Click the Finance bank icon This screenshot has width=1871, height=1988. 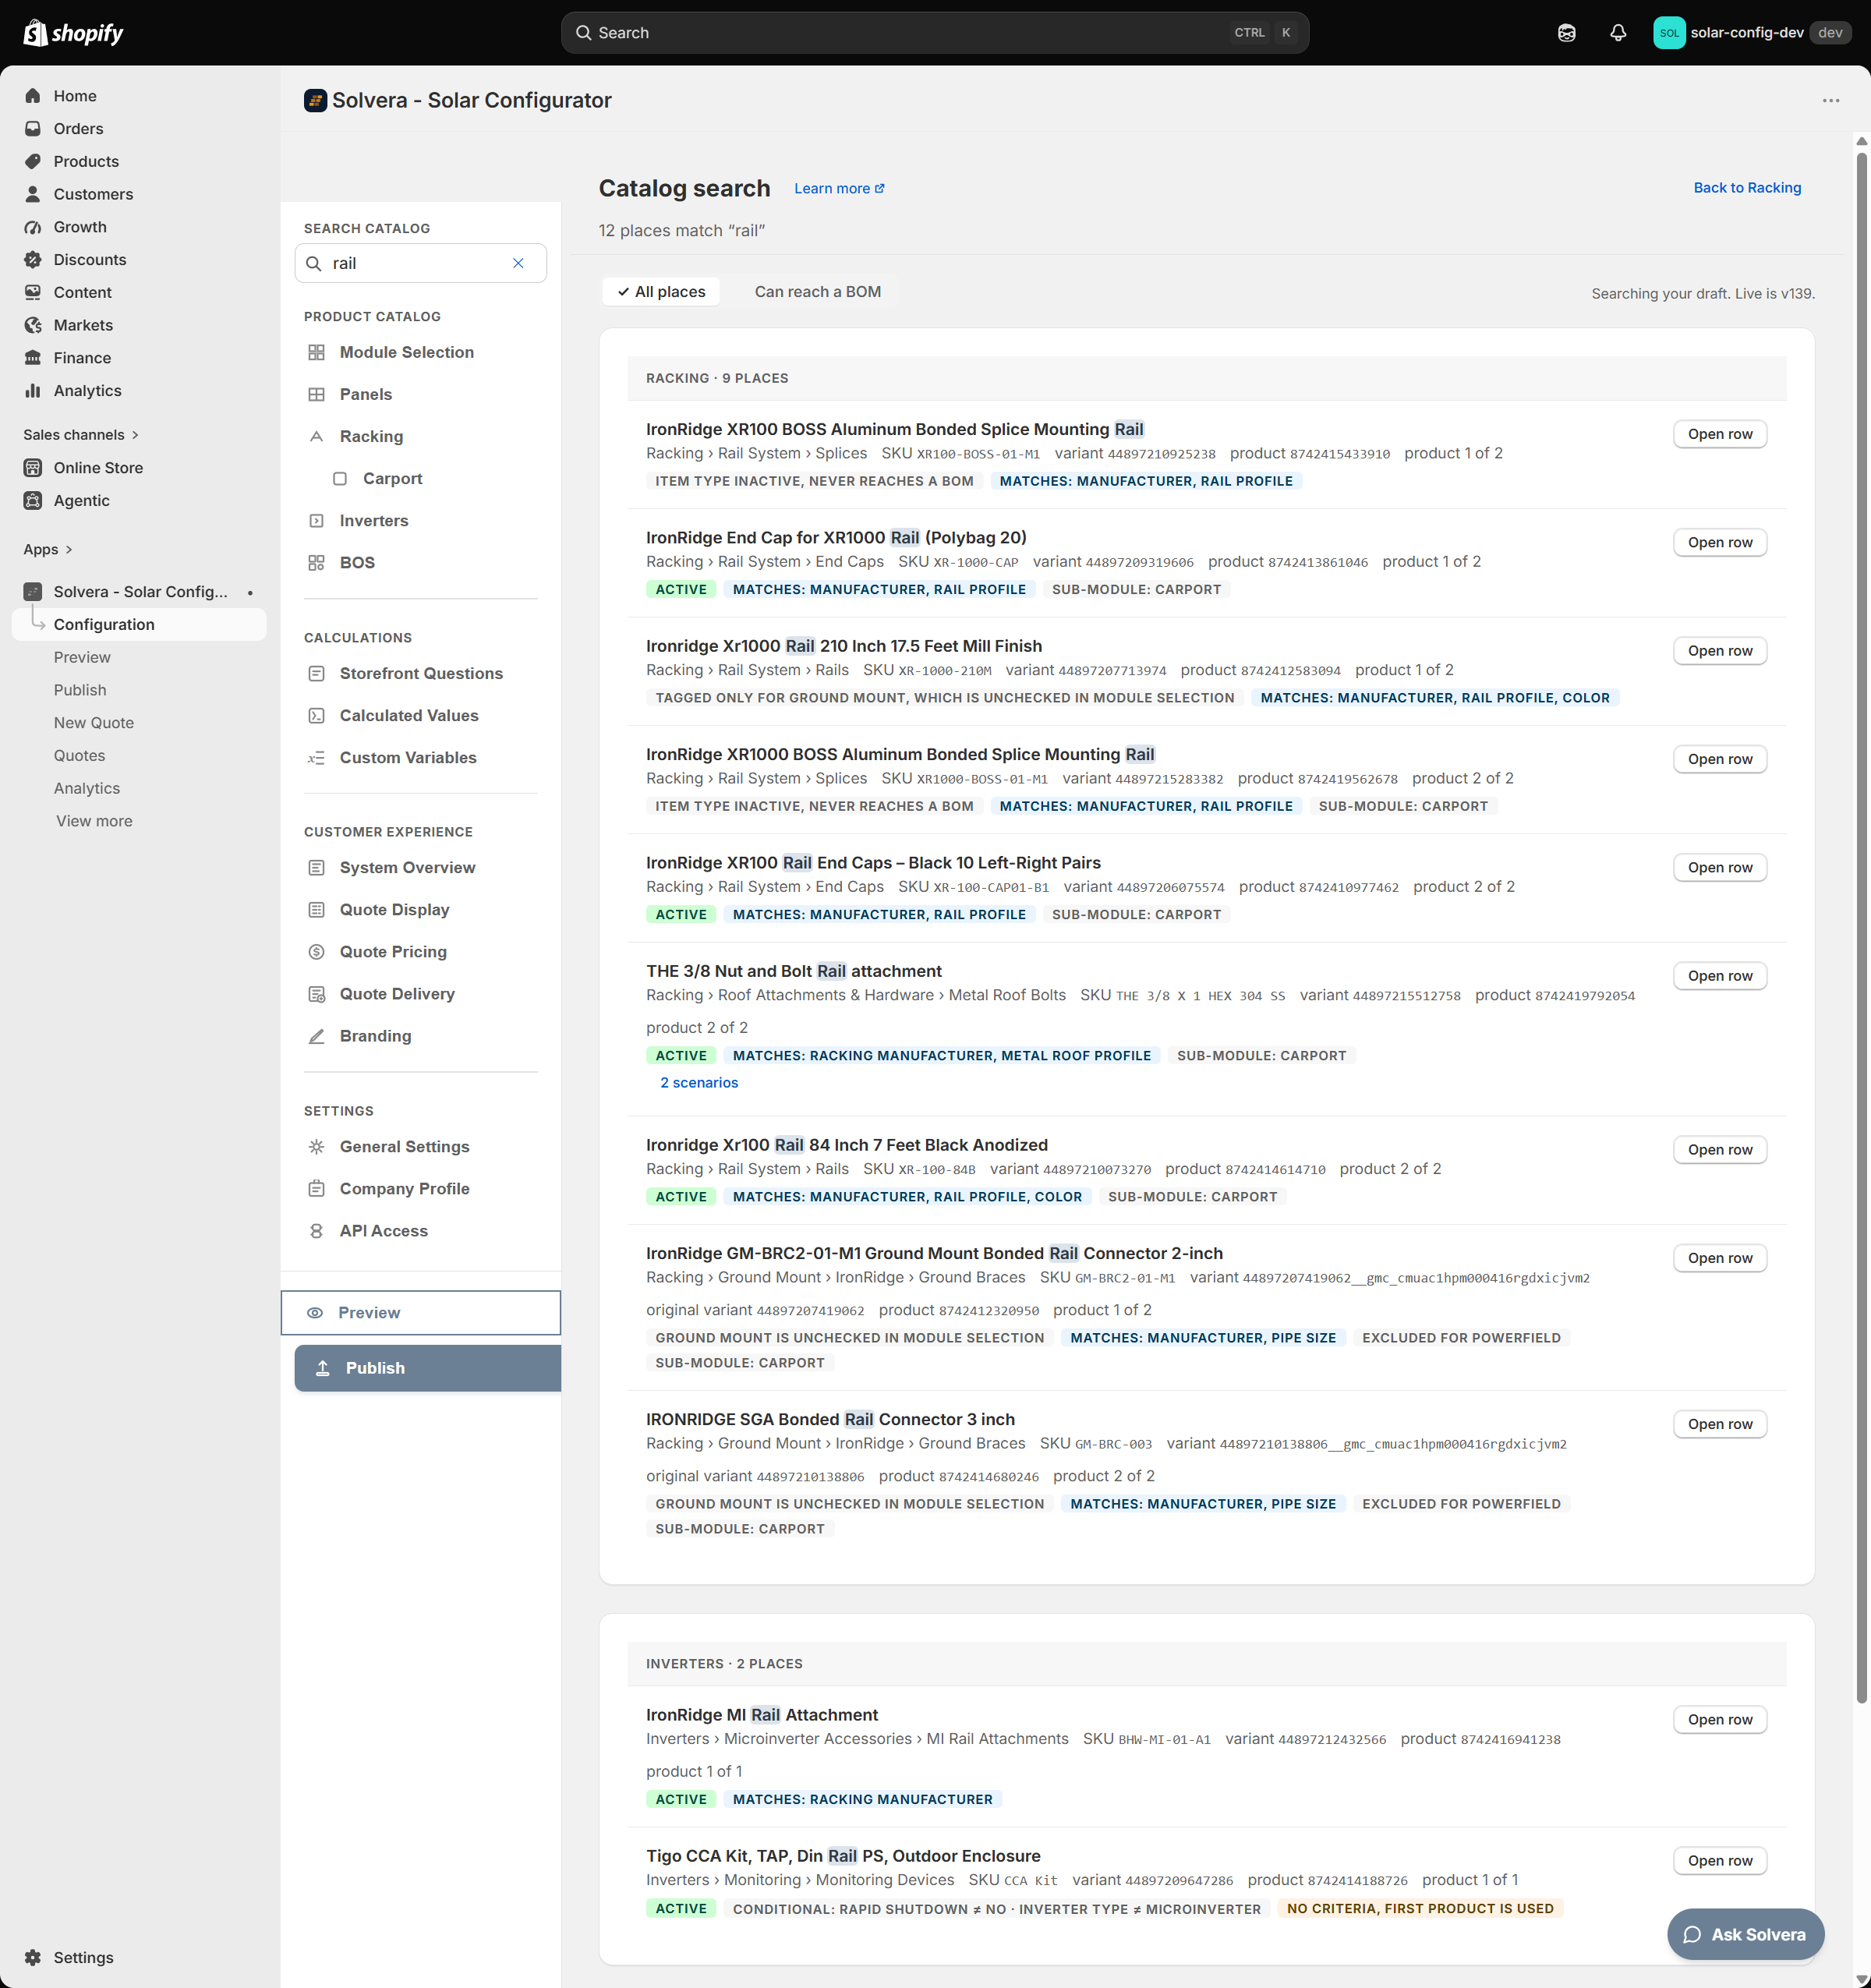coord(33,358)
